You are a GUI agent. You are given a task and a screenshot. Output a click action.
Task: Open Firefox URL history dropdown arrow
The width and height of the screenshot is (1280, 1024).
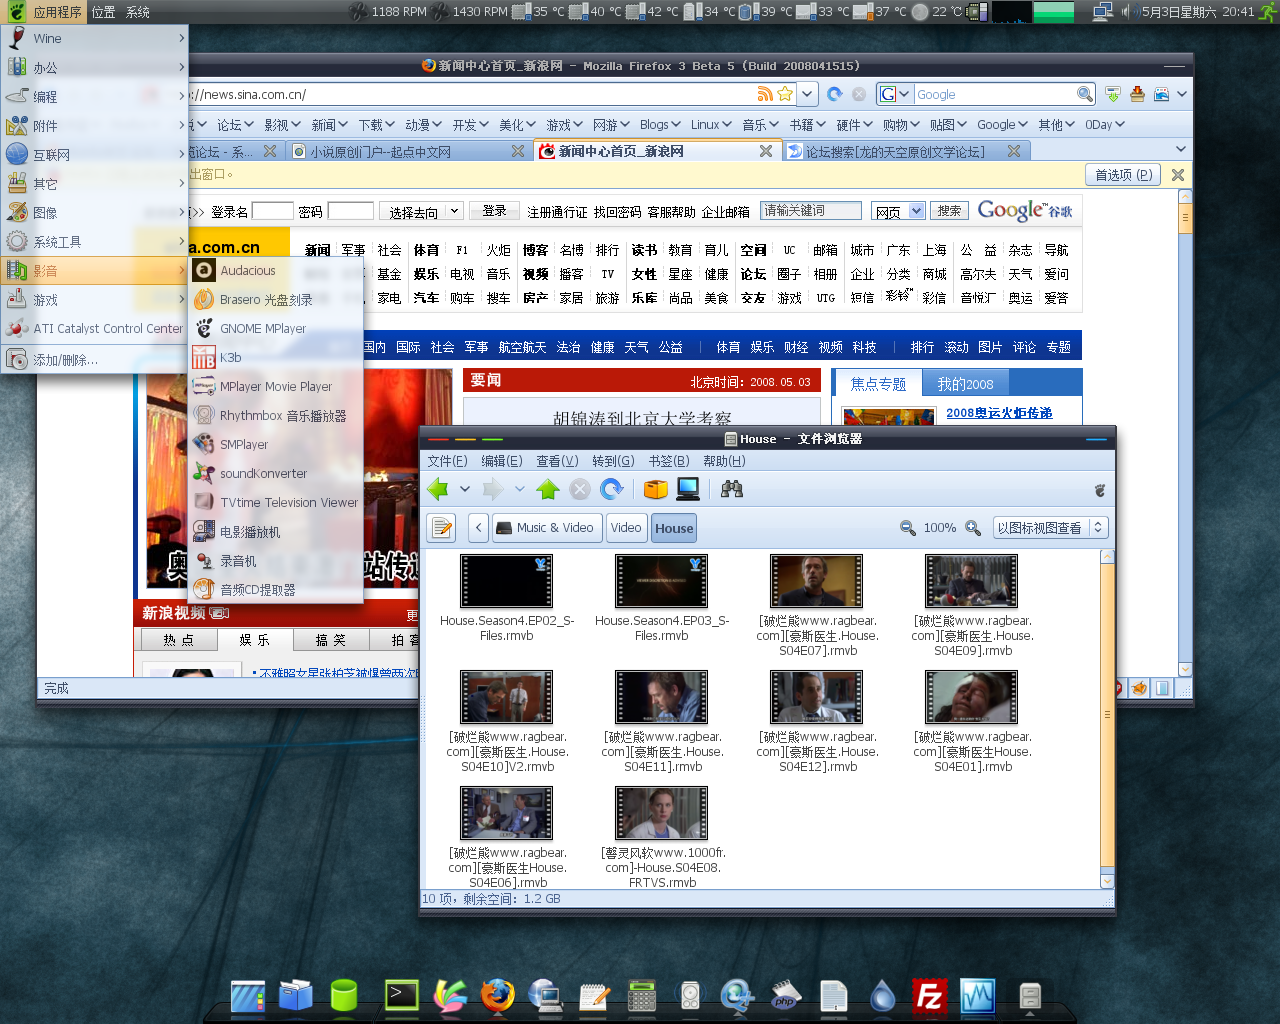(808, 94)
